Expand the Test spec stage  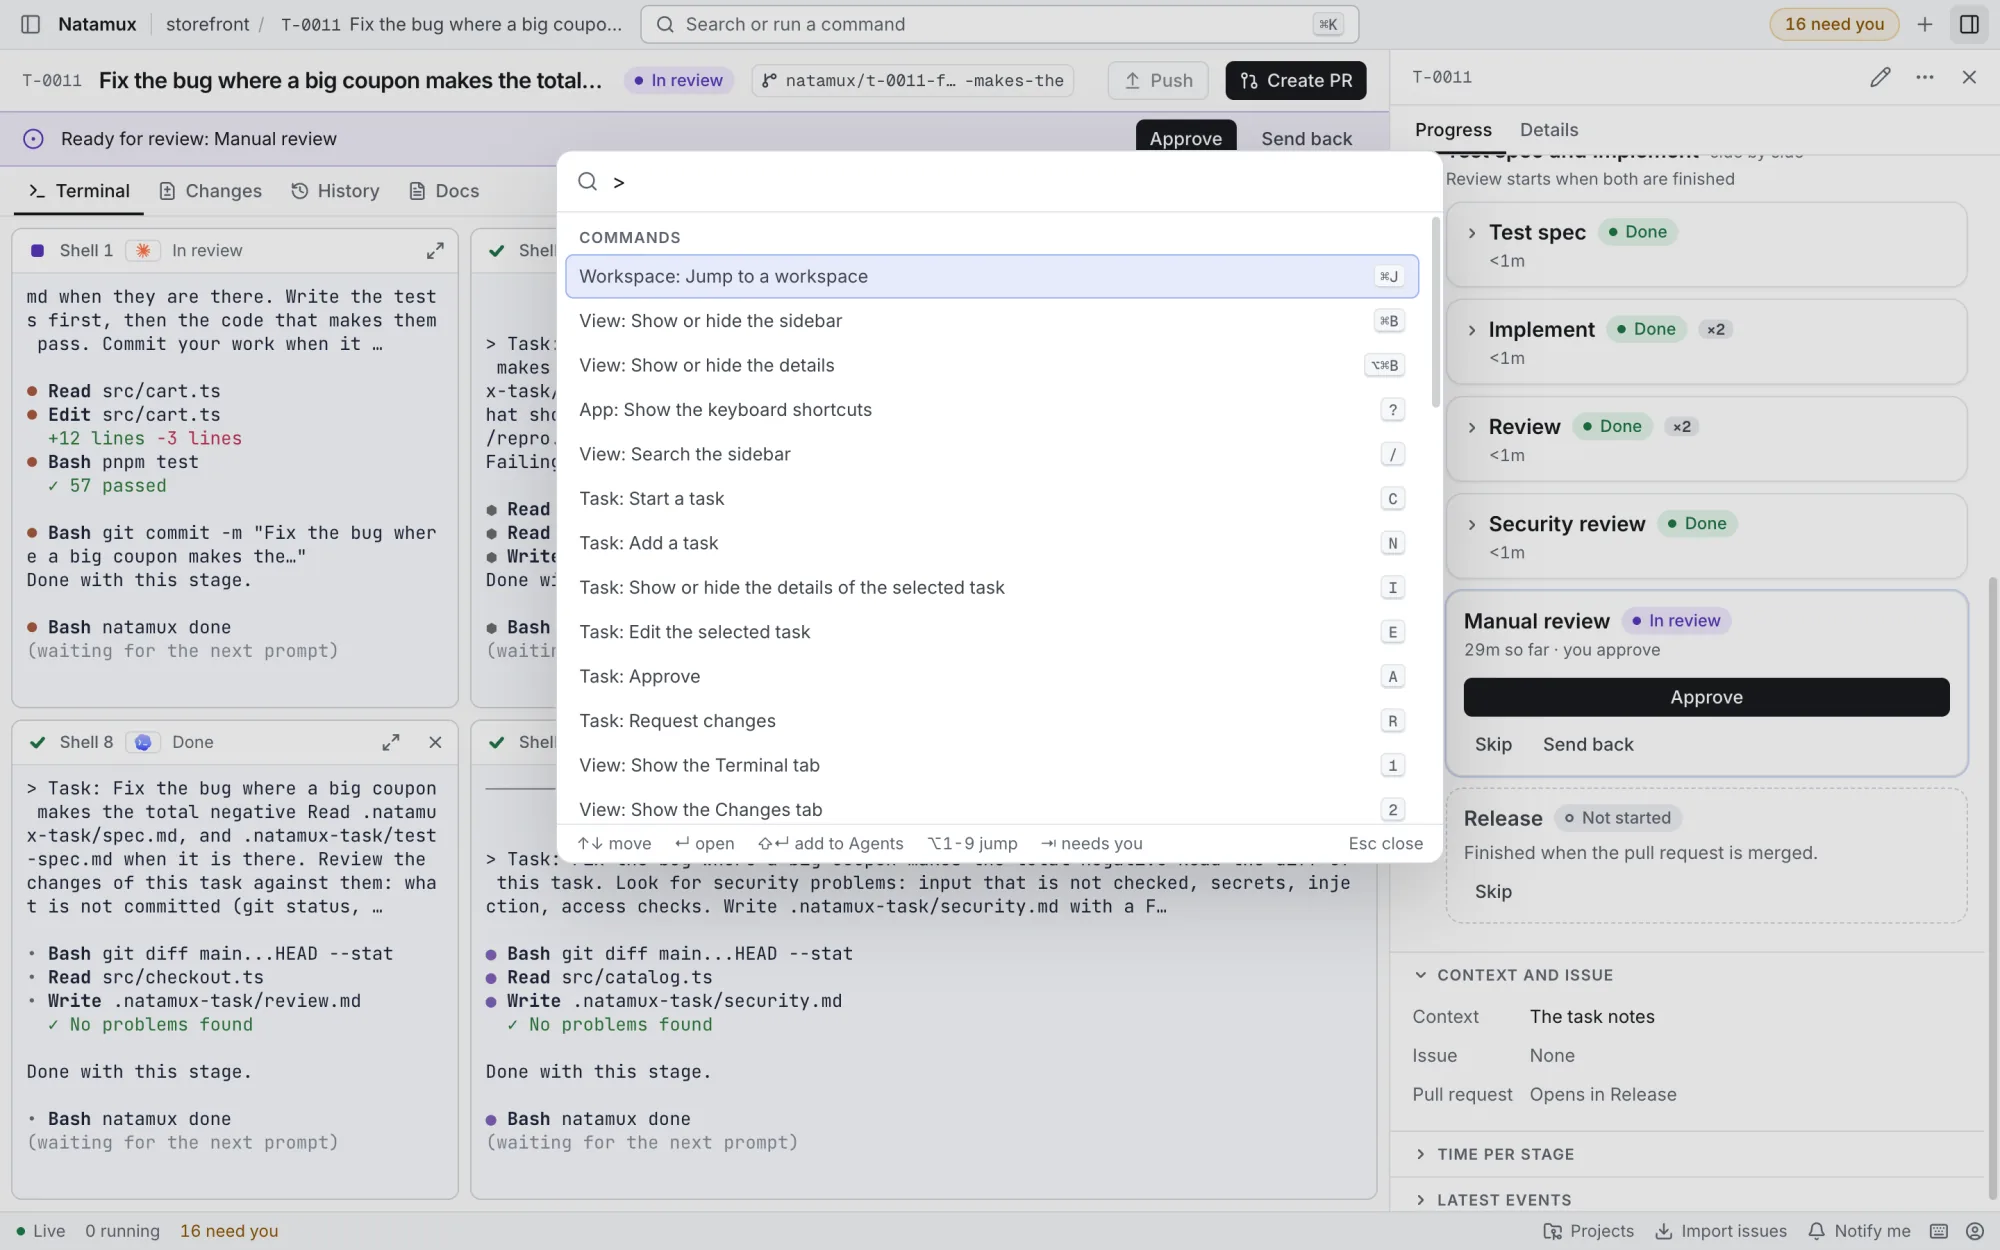tap(1471, 233)
